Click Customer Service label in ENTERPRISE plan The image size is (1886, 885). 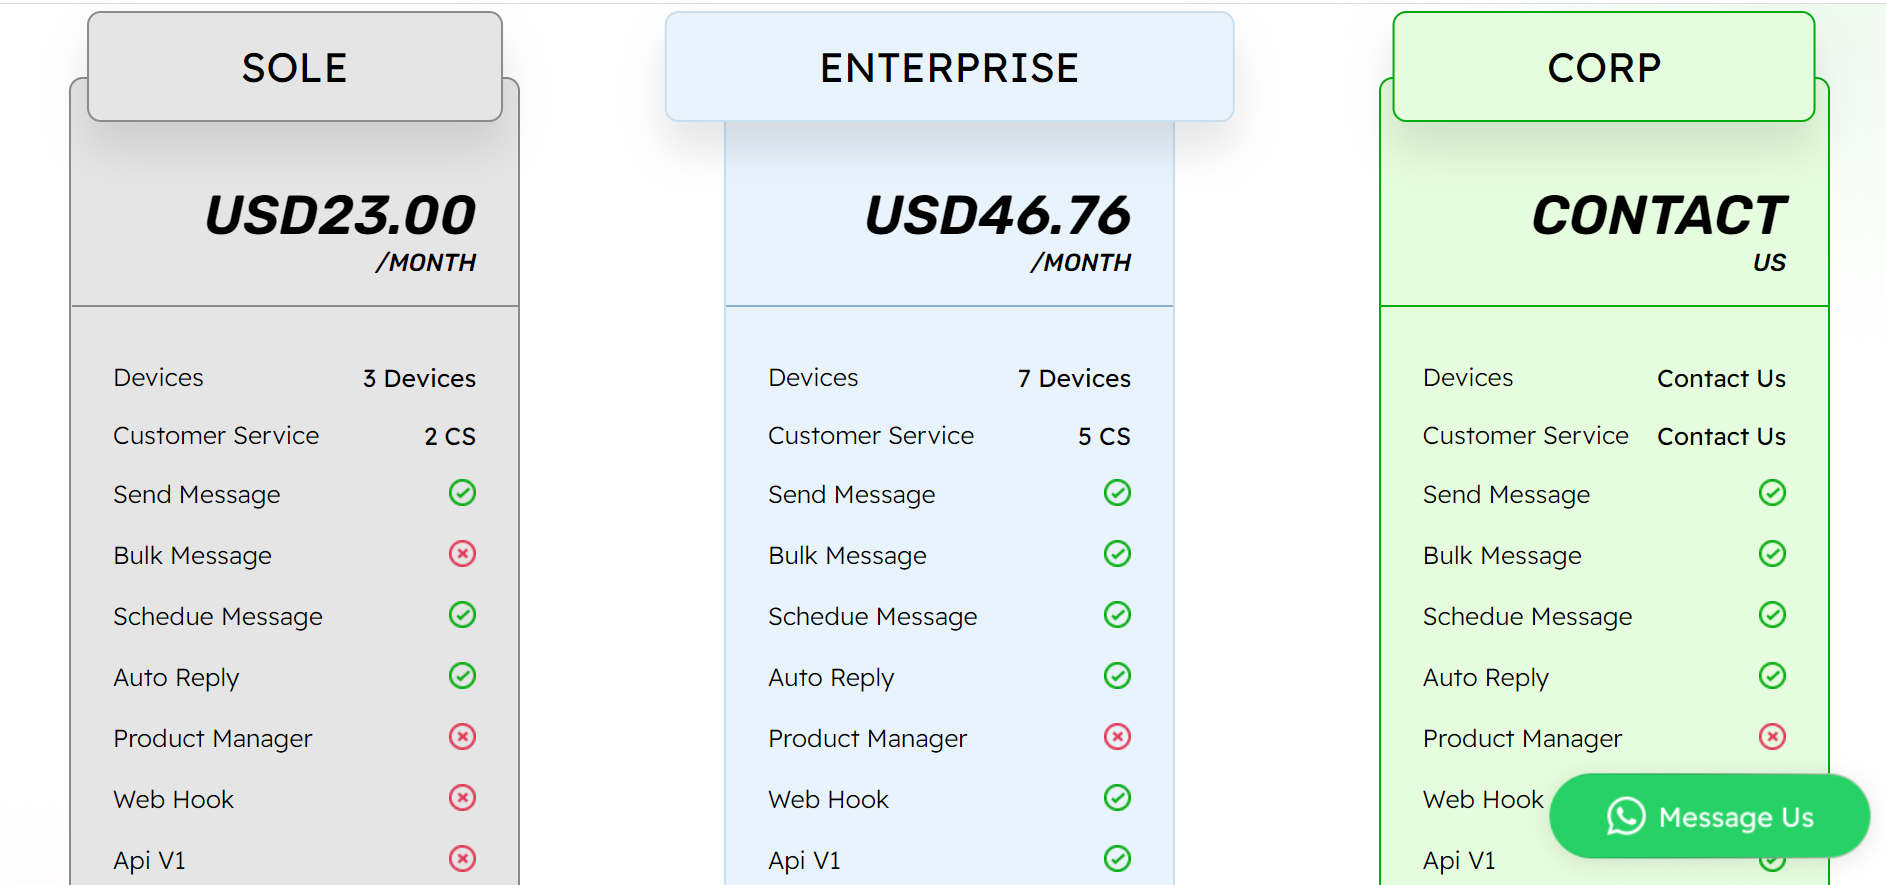tap(871, 436)
